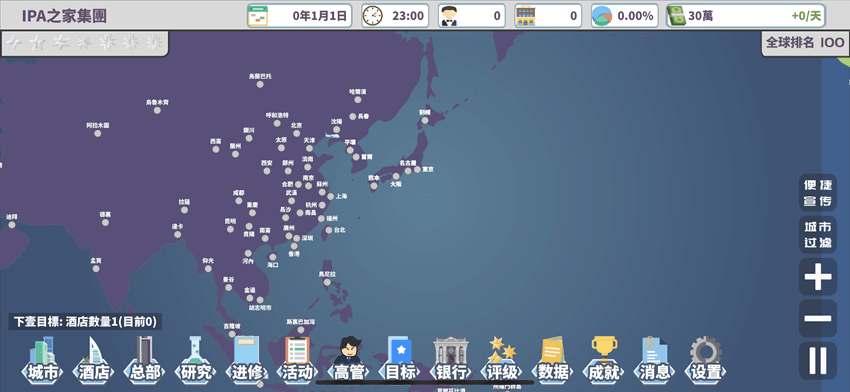Click the staff count bellhop indicator

(x=472, y=16)
